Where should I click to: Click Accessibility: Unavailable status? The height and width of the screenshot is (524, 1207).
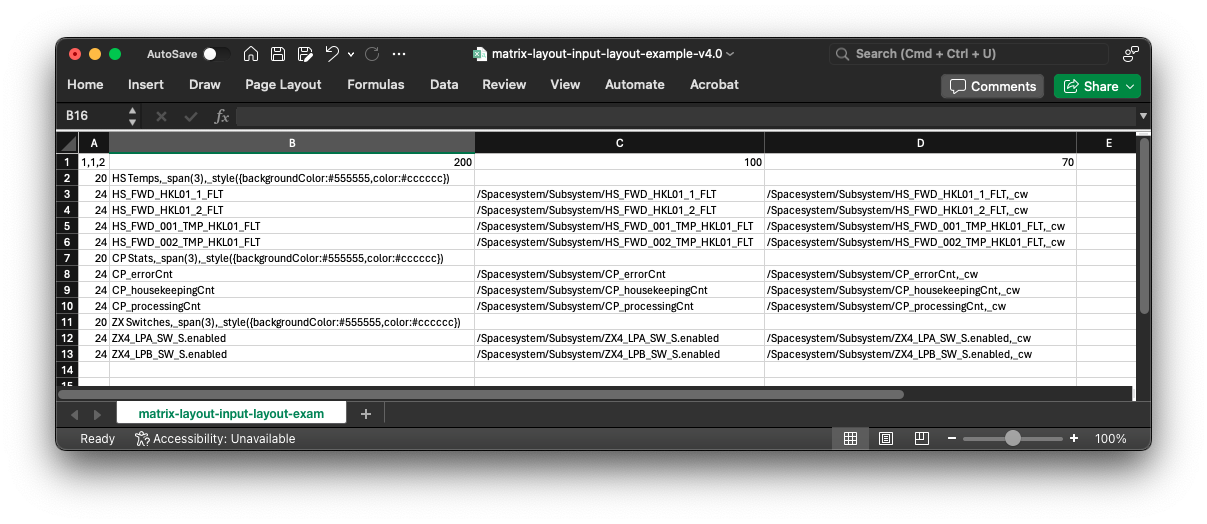pyautogui.click(x=215, y=438)
